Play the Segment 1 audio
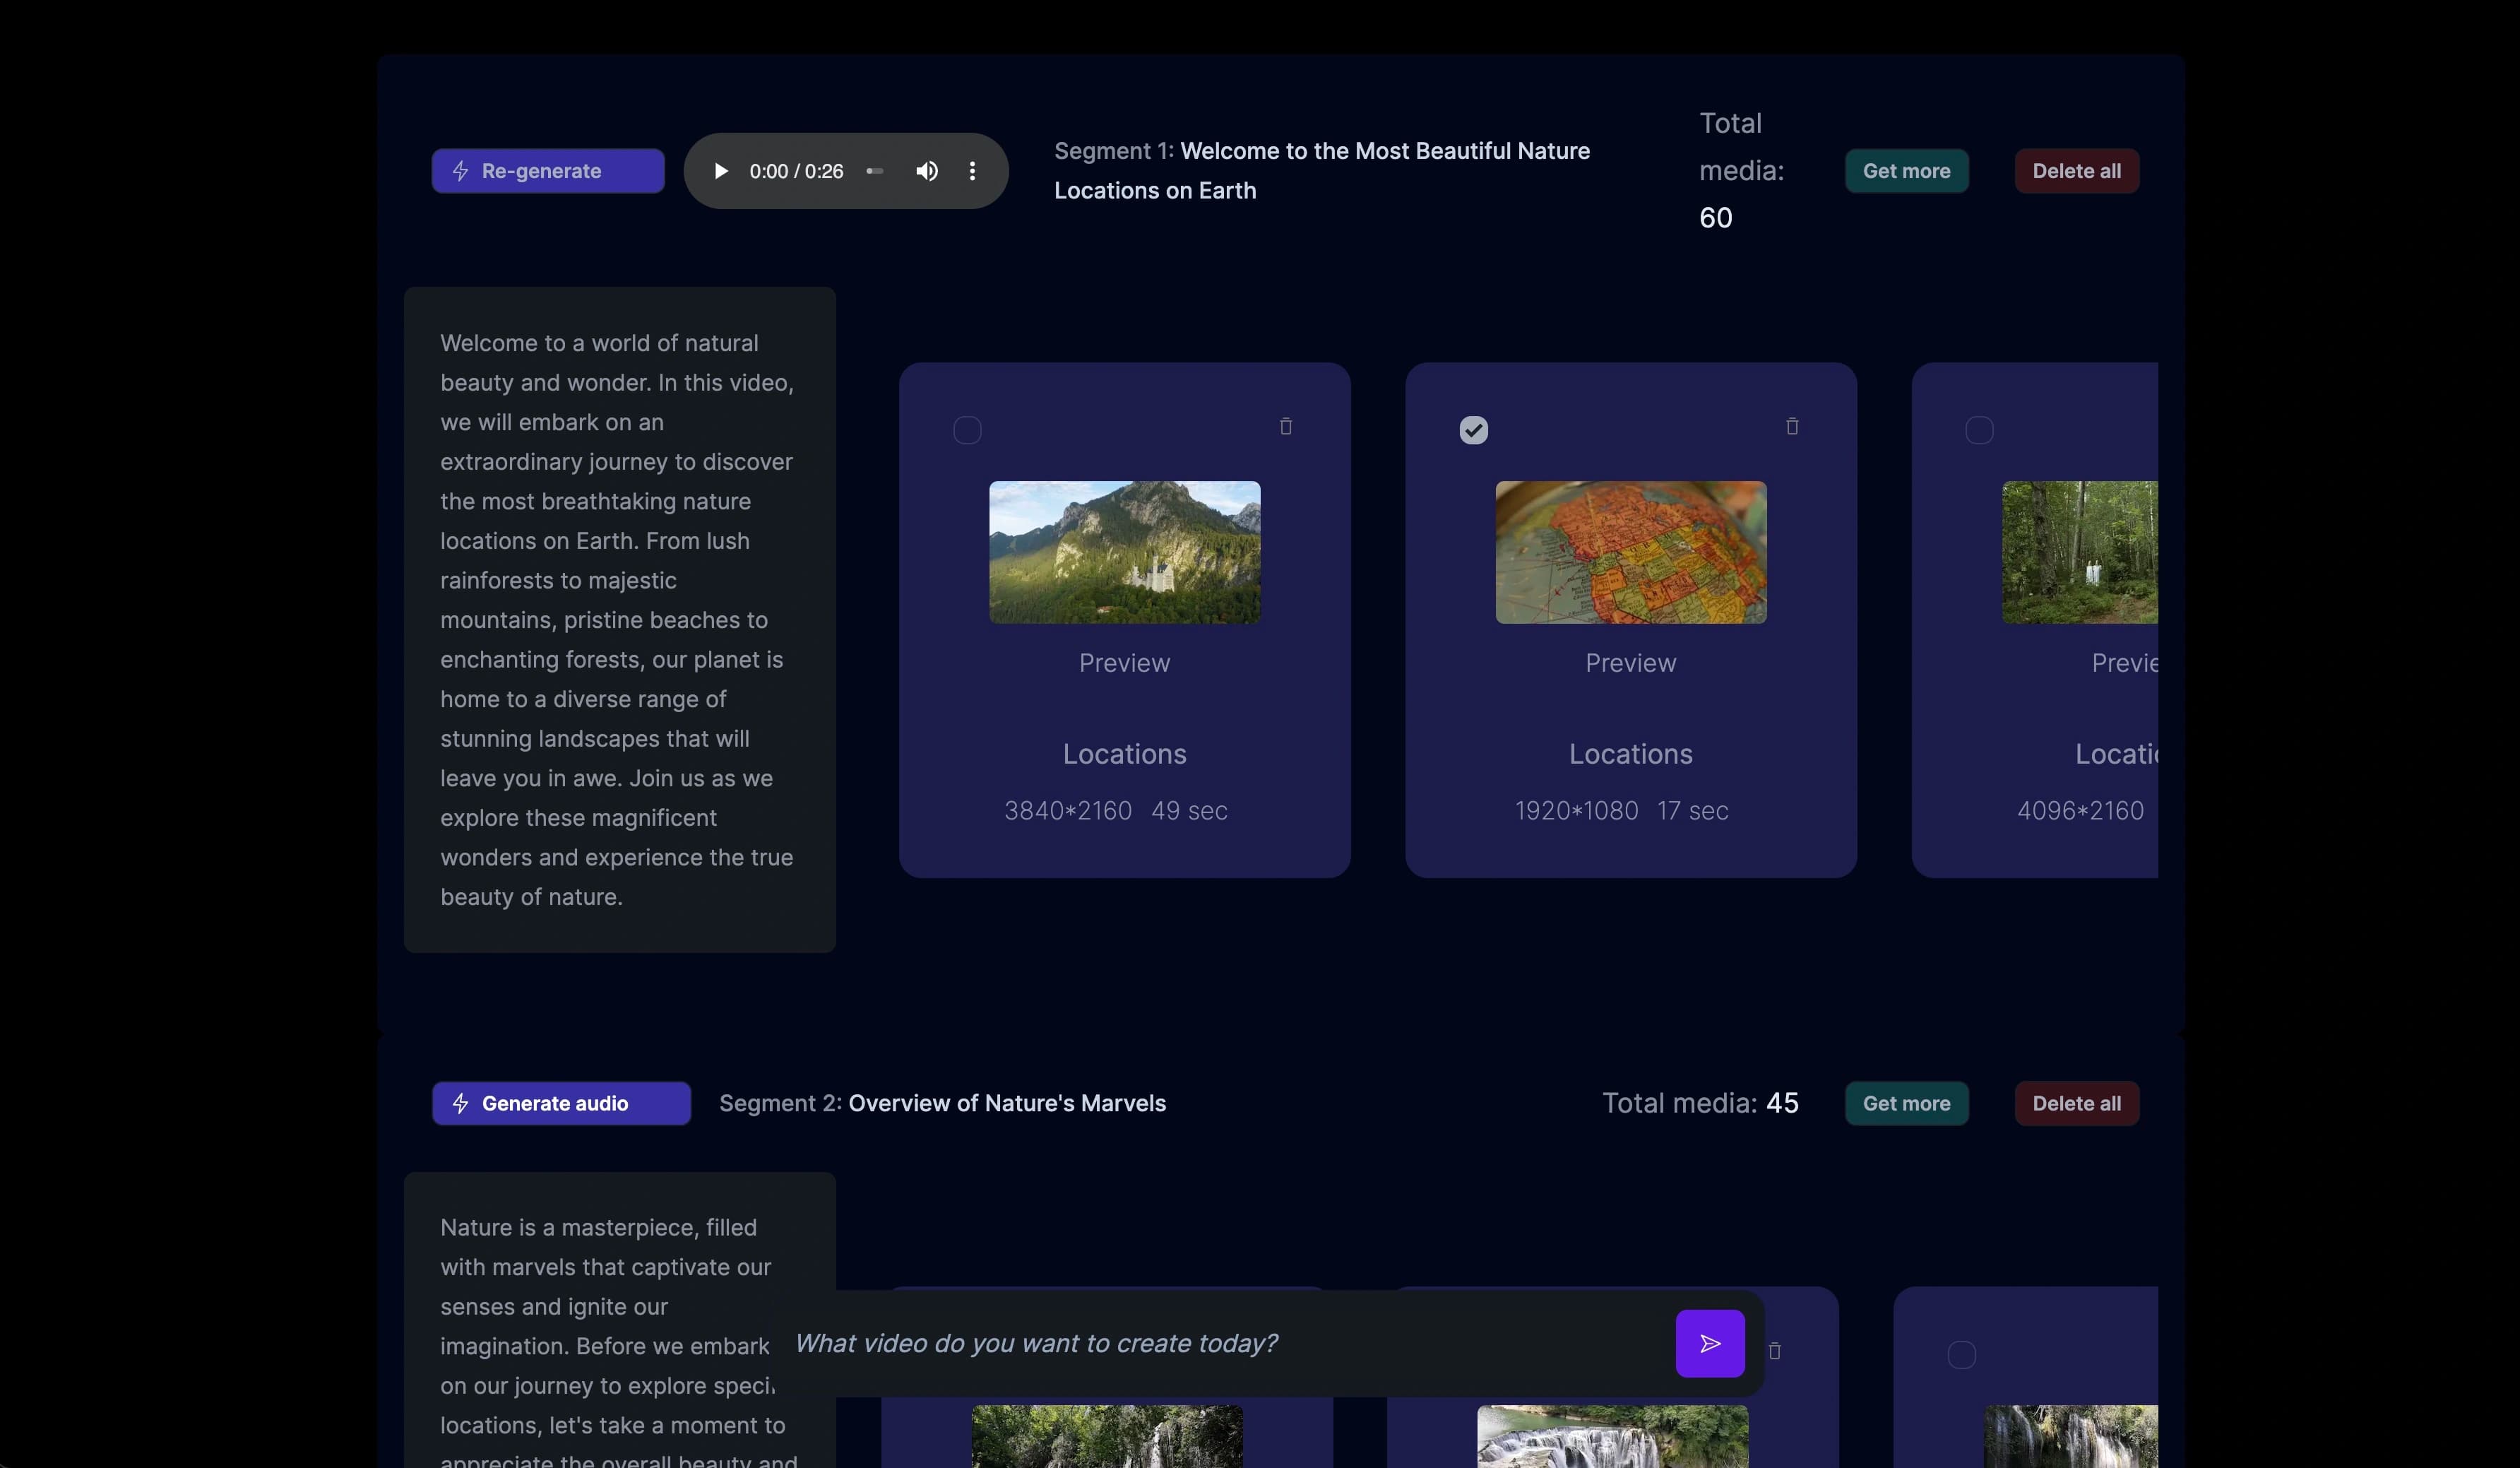Viewport: 2520px width, 1468px height. [720, 171]
